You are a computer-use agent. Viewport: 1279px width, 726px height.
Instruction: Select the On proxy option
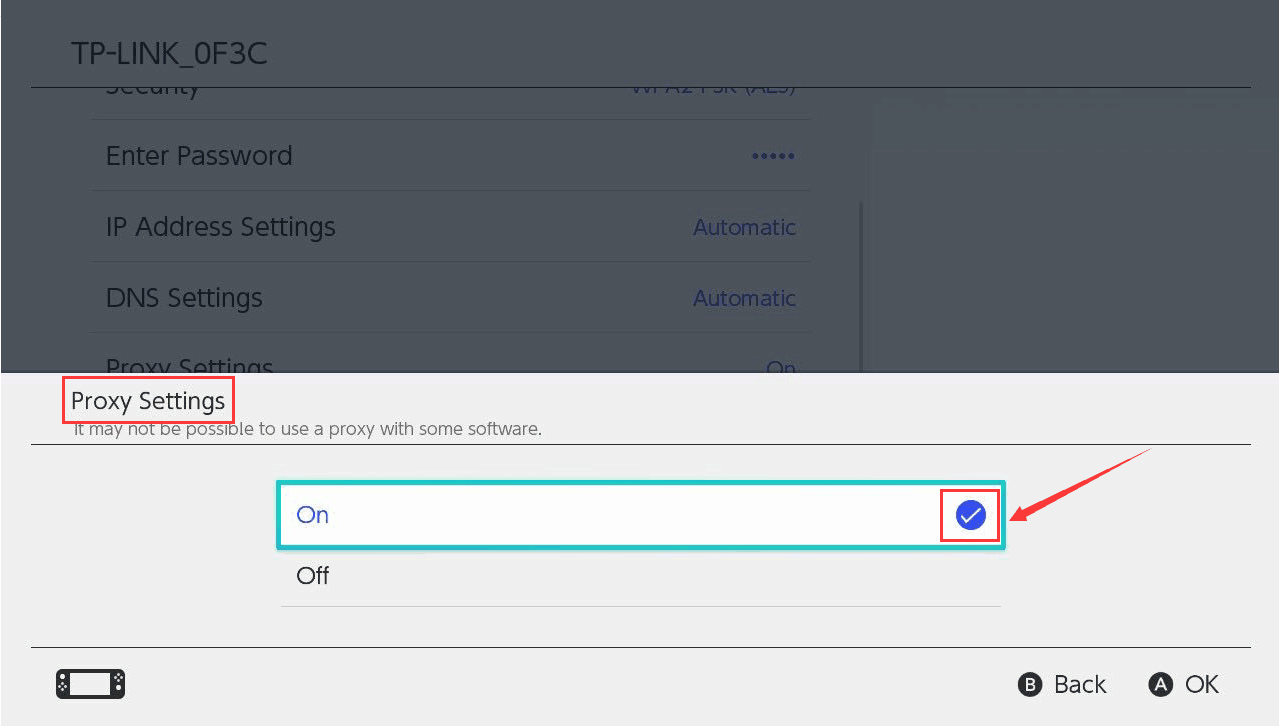point(640,515)
